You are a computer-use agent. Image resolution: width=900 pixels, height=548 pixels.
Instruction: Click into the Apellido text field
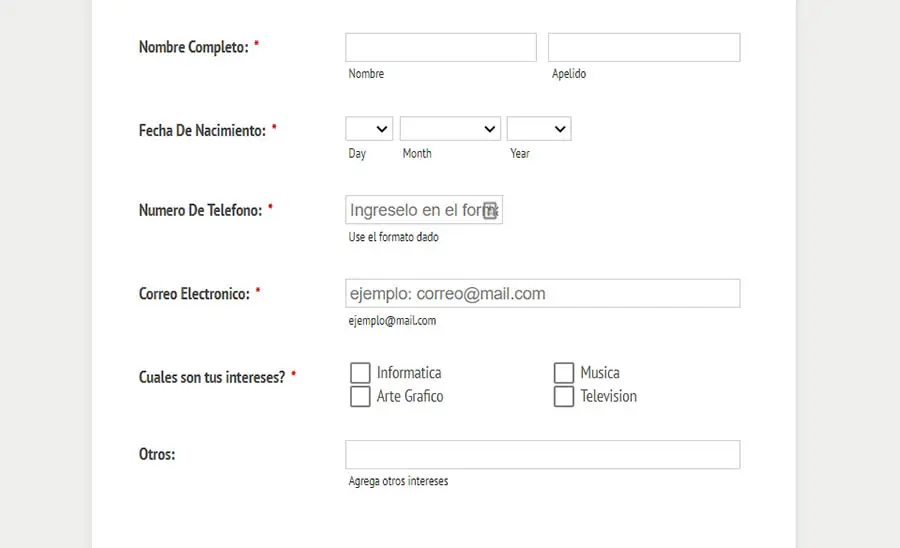point(644,48)
